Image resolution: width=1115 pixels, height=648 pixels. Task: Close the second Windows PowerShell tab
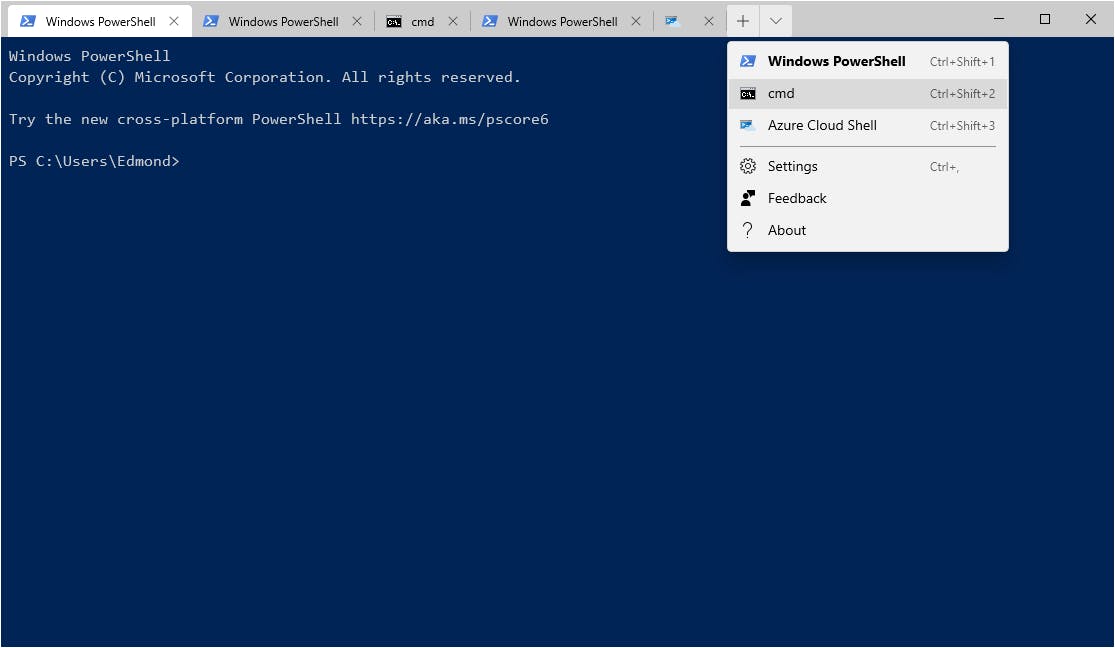pyautogui.click(x=357, y=21)
